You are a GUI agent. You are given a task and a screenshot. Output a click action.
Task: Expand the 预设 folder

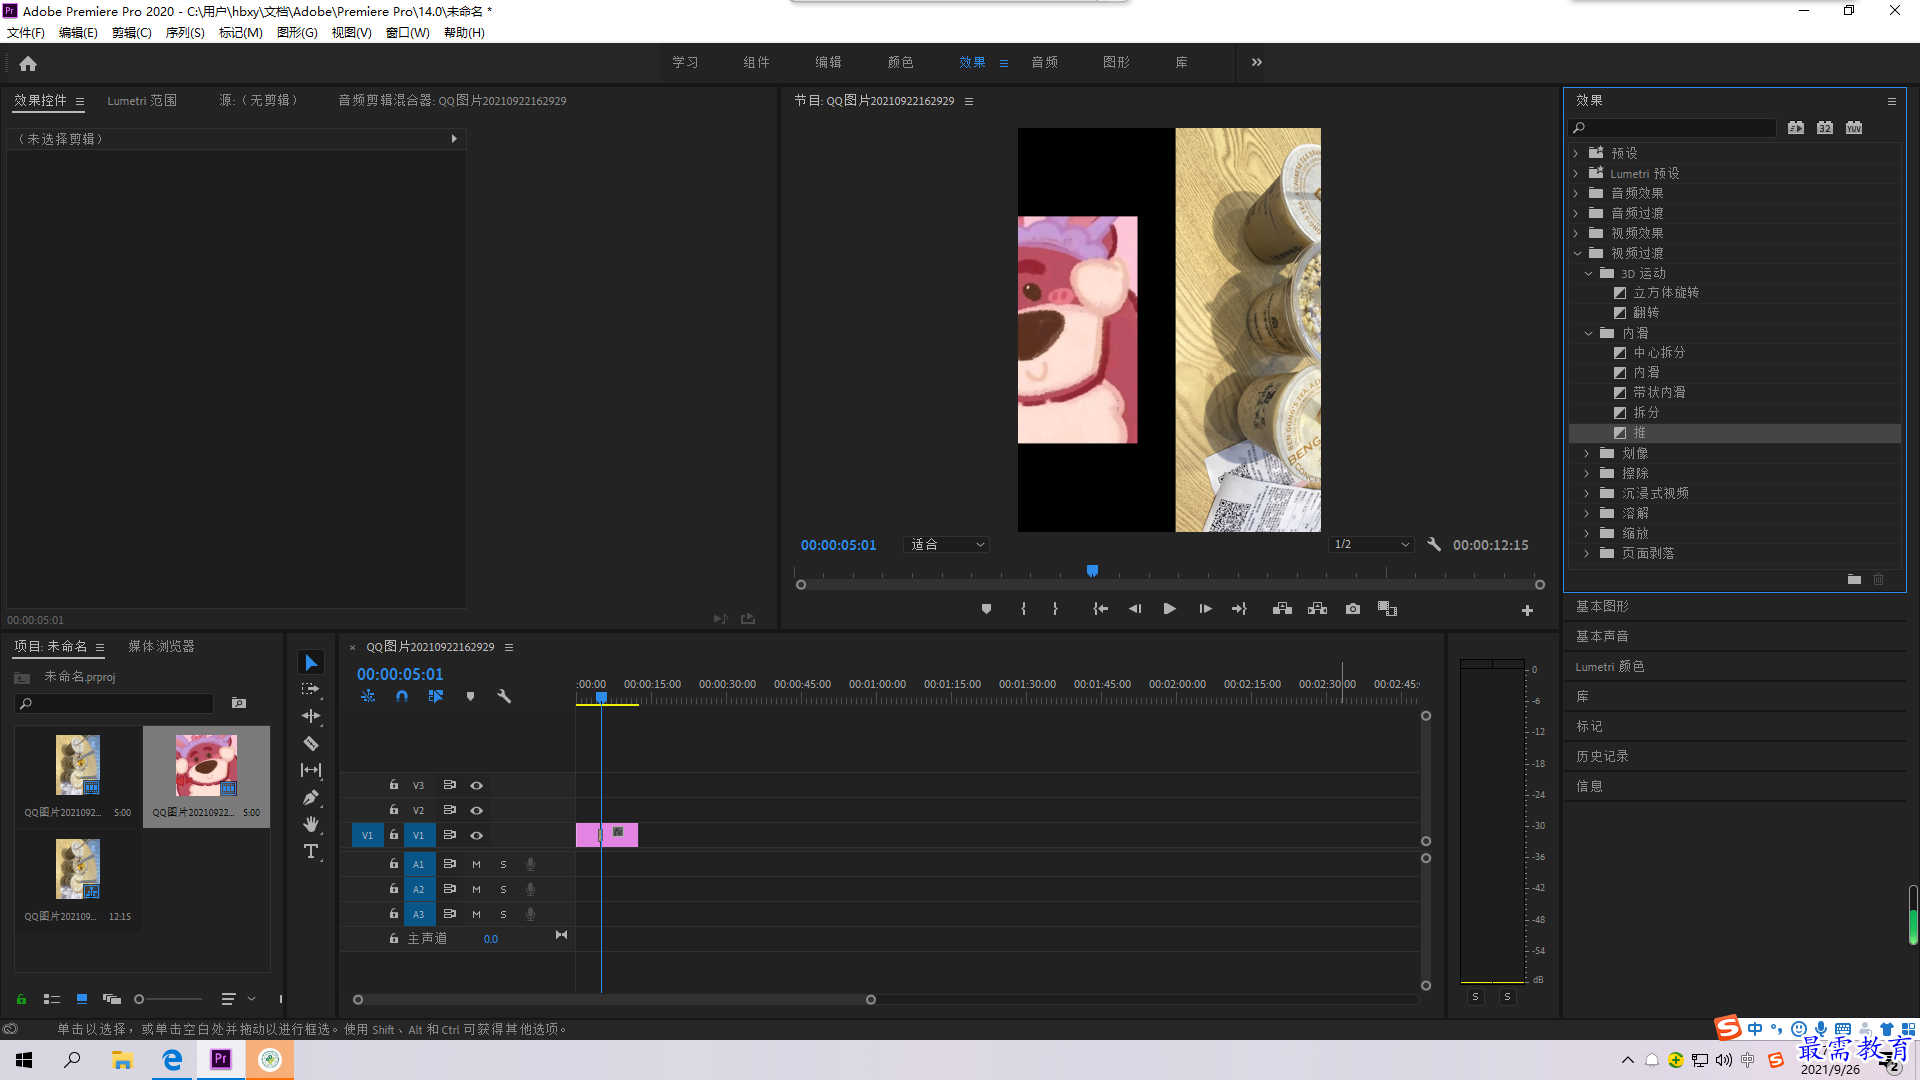click(1576, 153)
